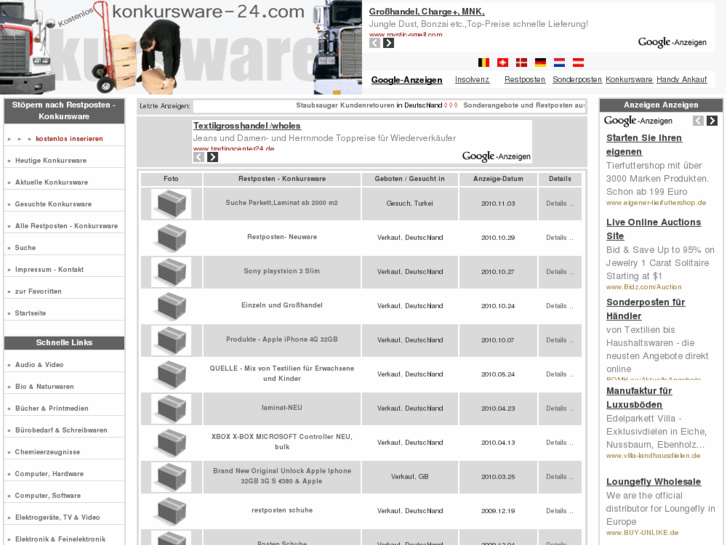
Task: Click Details for Sony playstsion 3 Slim
Action: pos(560,272)
